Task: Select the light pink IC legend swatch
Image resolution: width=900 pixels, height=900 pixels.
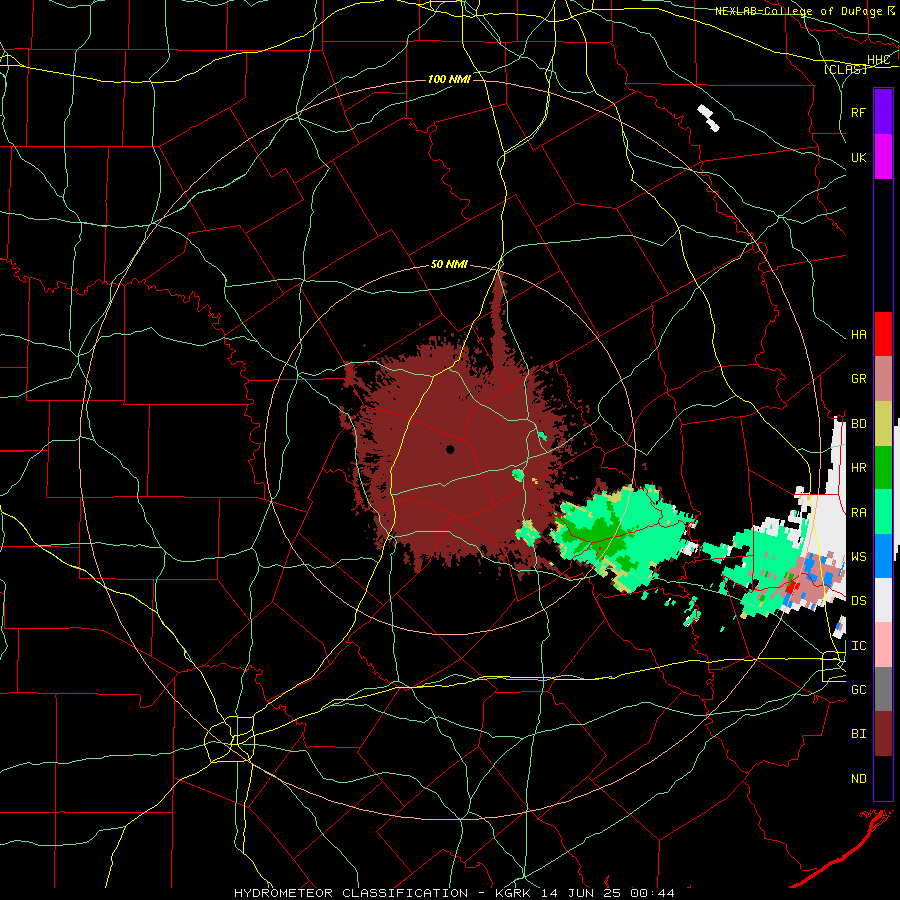Action: click(883, 645)
